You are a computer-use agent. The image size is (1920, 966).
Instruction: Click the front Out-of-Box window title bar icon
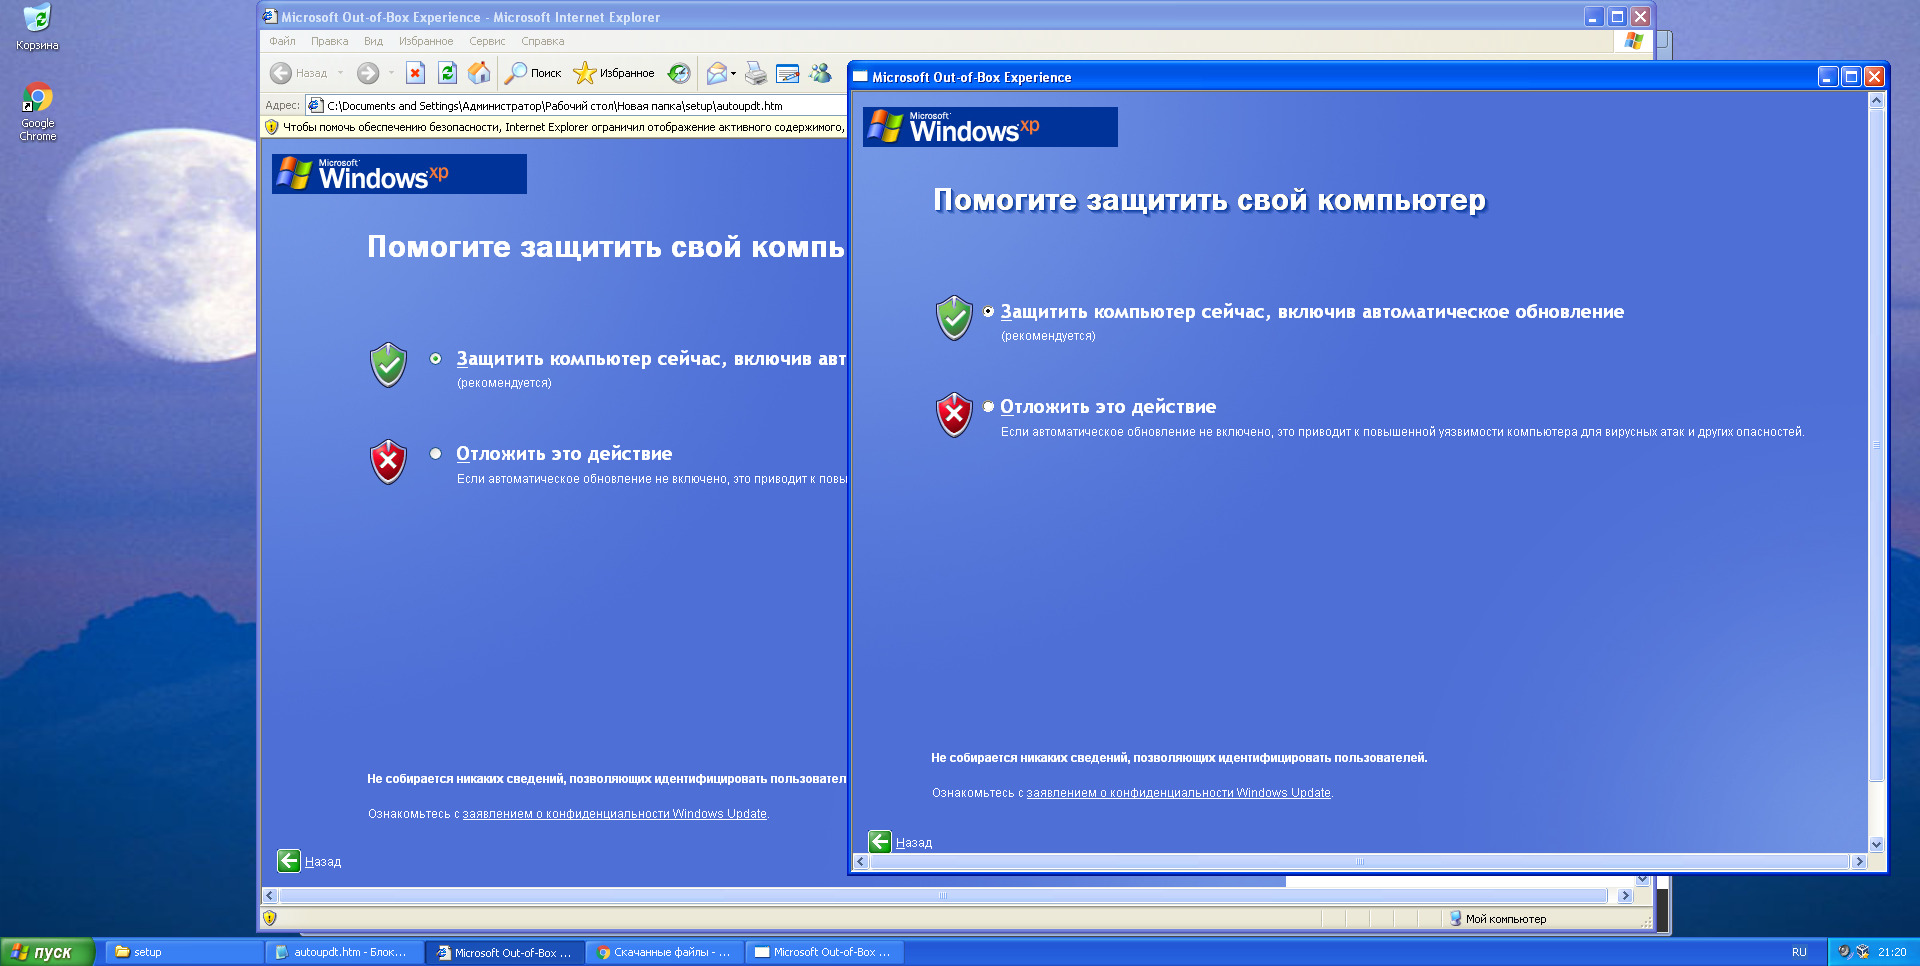tap(860, 77)
